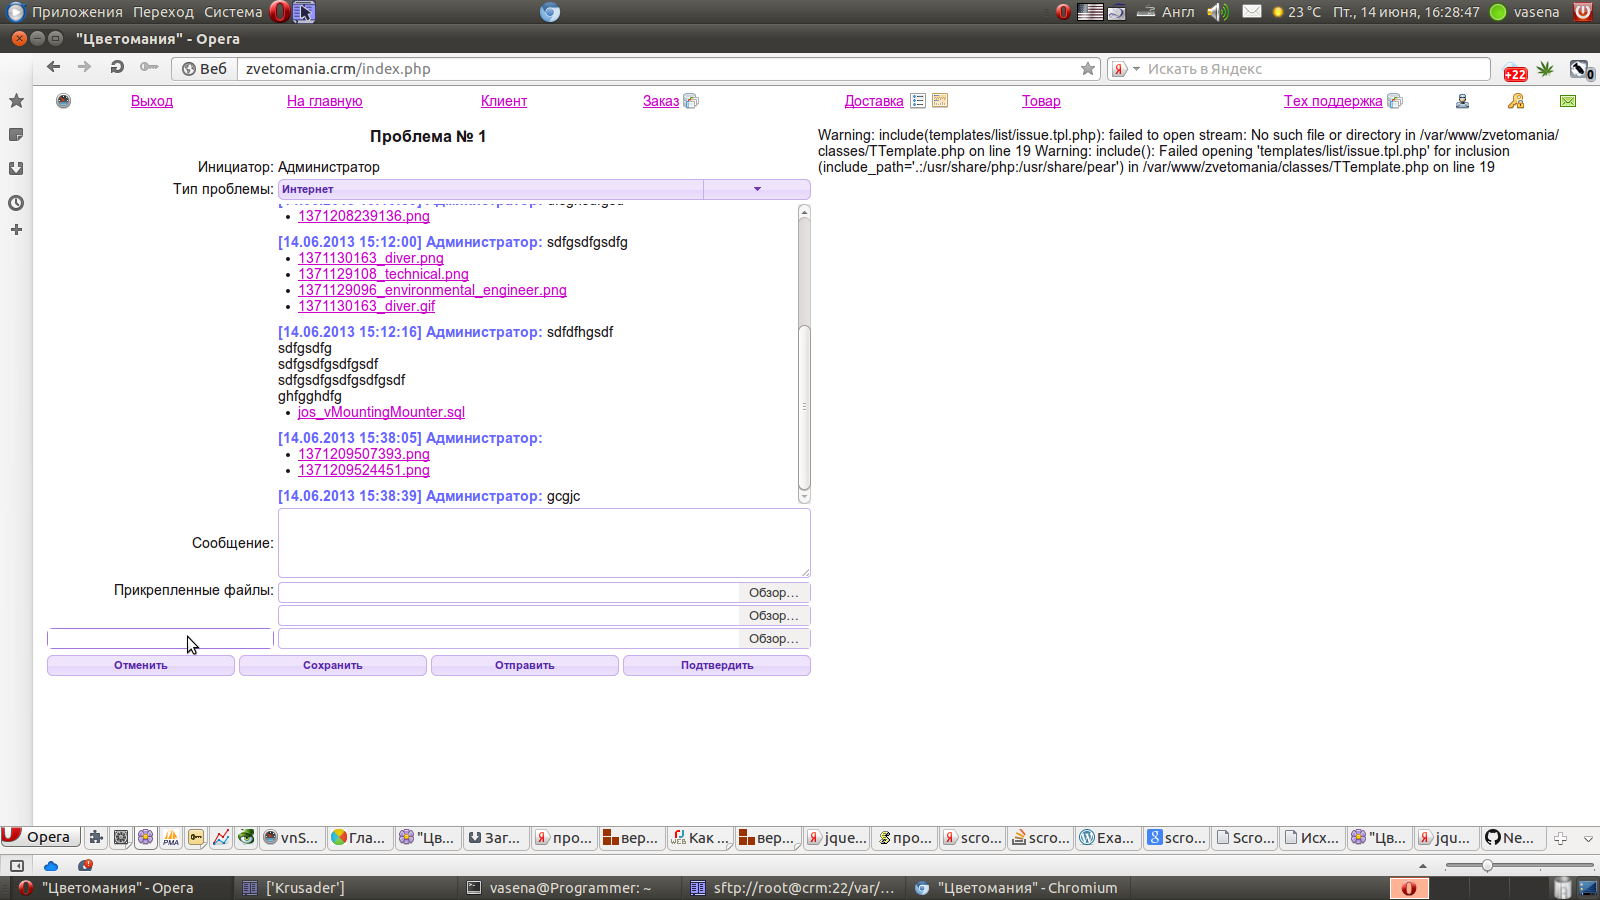Click the scroll-down arrow of message history
Image resolution: width=1600 pixels, height=900 pixels.
(x=804, y=496)
